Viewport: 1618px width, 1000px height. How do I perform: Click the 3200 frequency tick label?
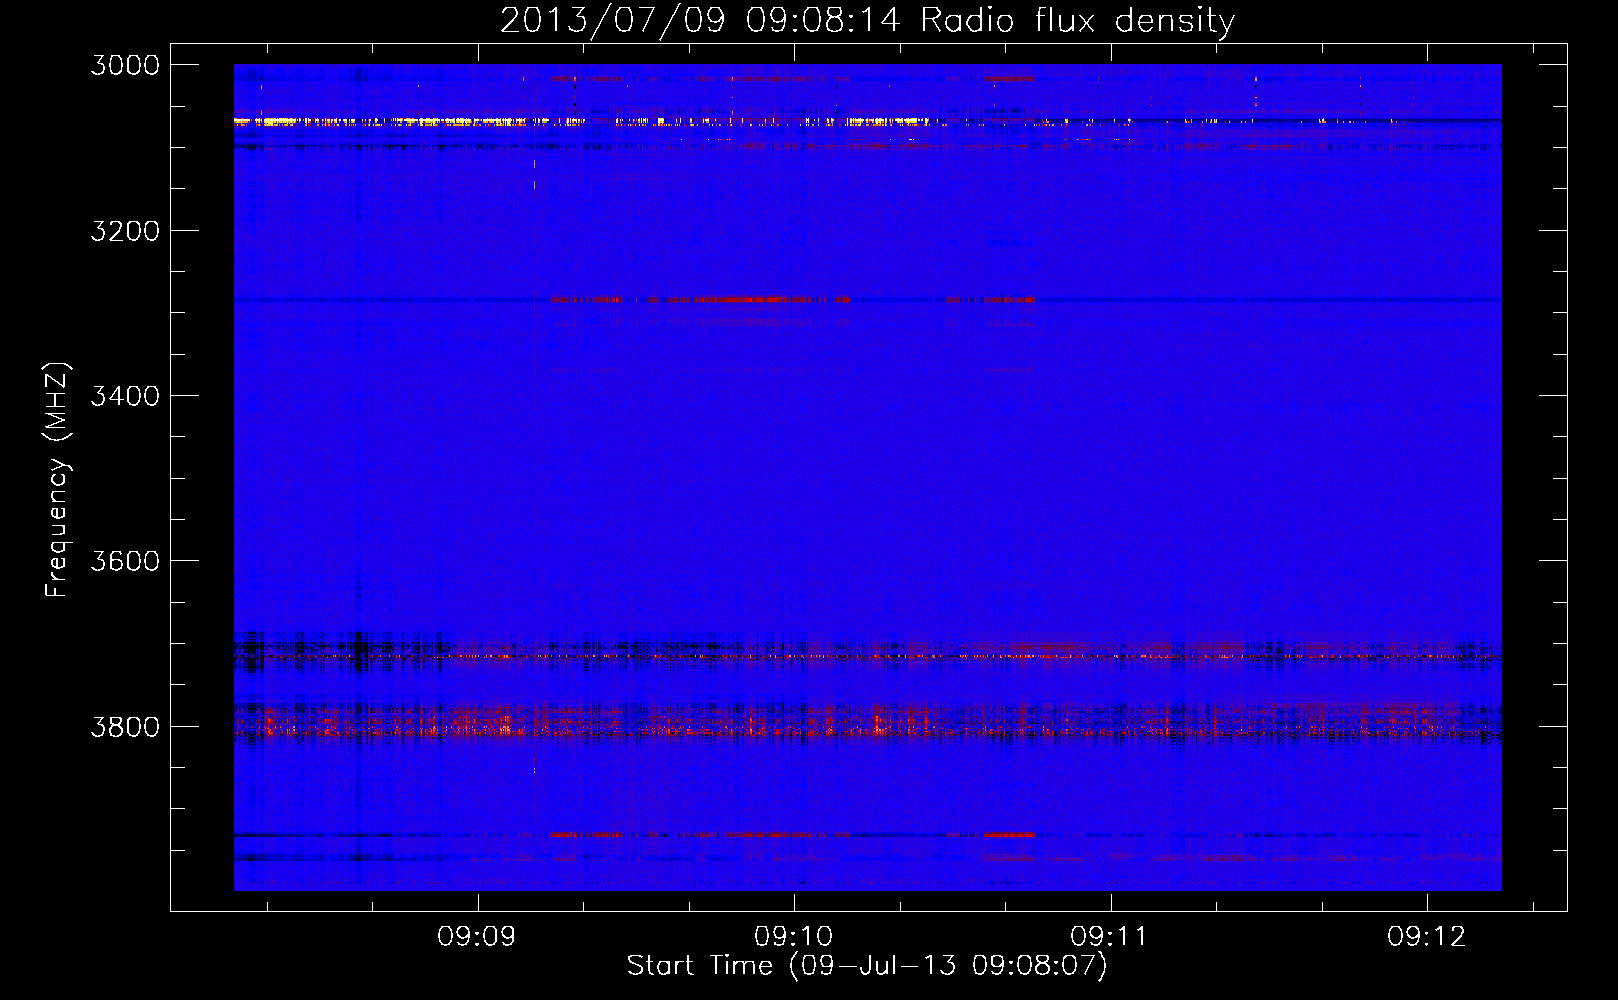tap(125, 231)
